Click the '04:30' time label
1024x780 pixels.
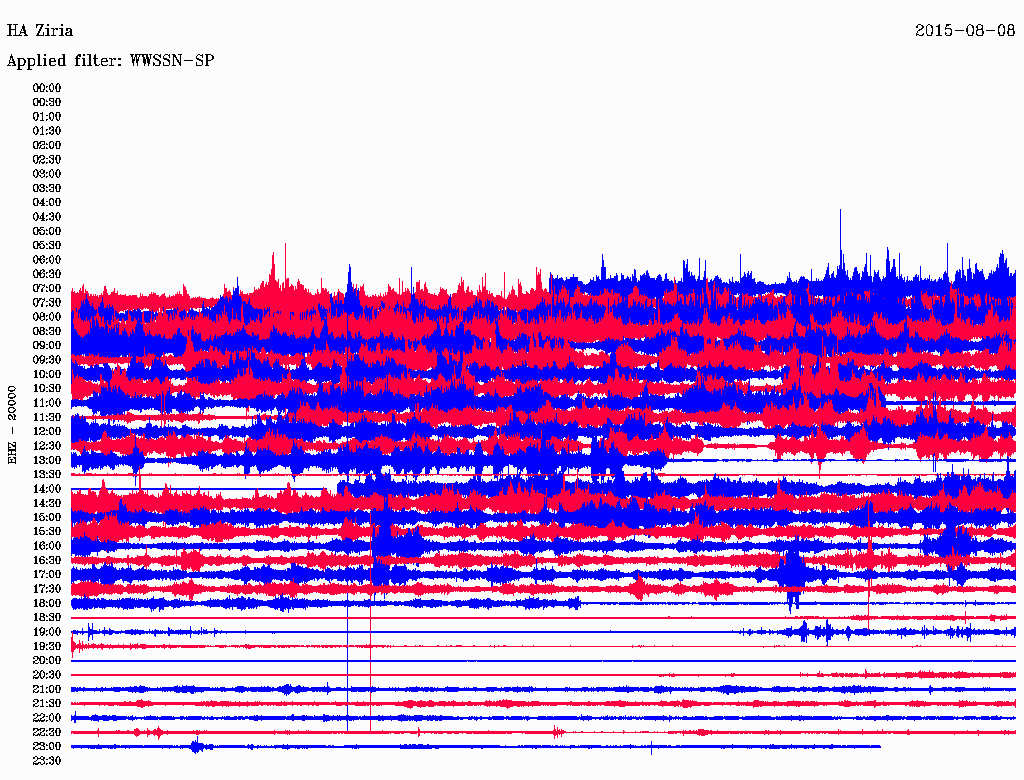[x=47, y=217]
